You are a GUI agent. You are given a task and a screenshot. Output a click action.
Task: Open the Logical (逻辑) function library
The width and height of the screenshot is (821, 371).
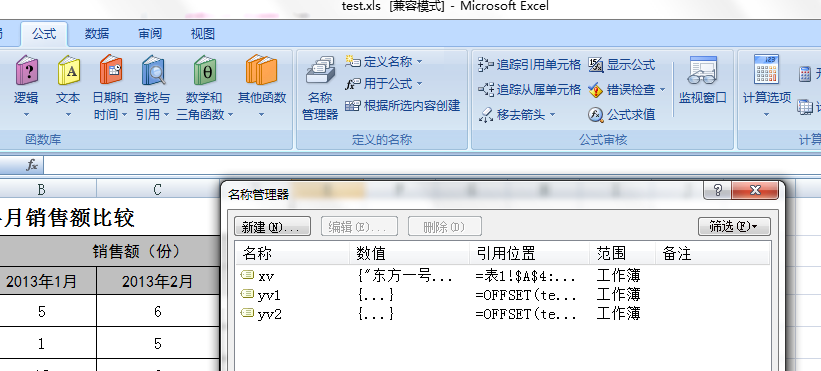point(26,86)
